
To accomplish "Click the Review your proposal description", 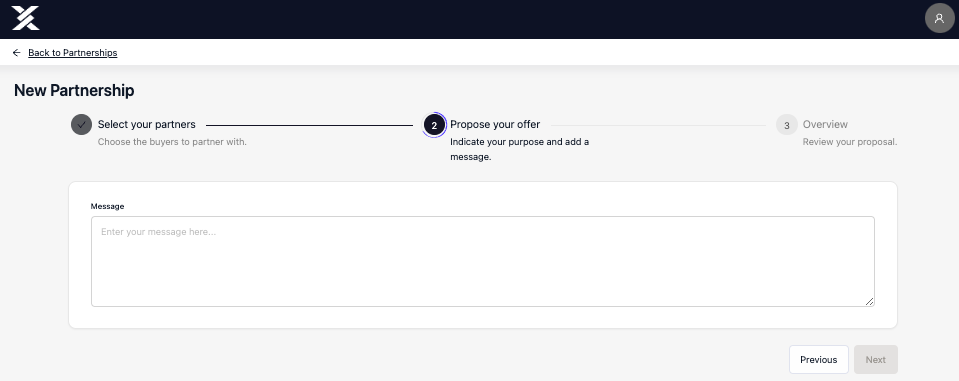I will (850, 142).
